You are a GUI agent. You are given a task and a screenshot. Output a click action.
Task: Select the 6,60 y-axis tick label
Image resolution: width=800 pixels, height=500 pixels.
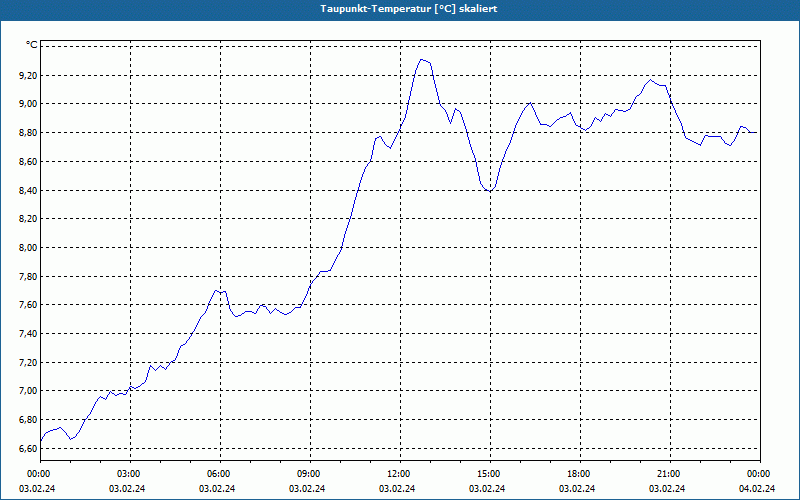[28, 448]
